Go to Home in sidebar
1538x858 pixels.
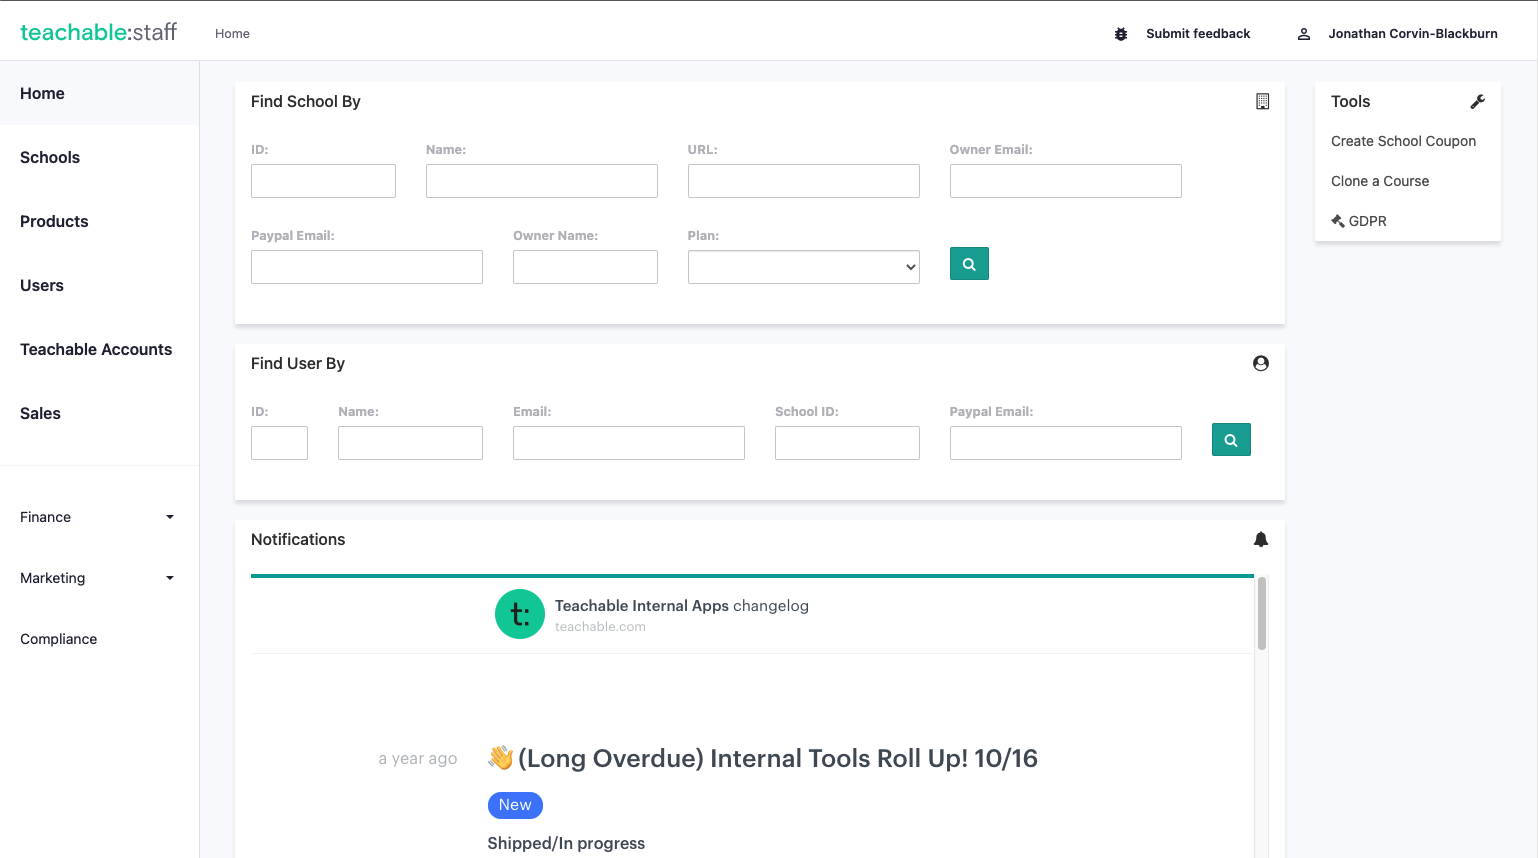tap(99, 93)
